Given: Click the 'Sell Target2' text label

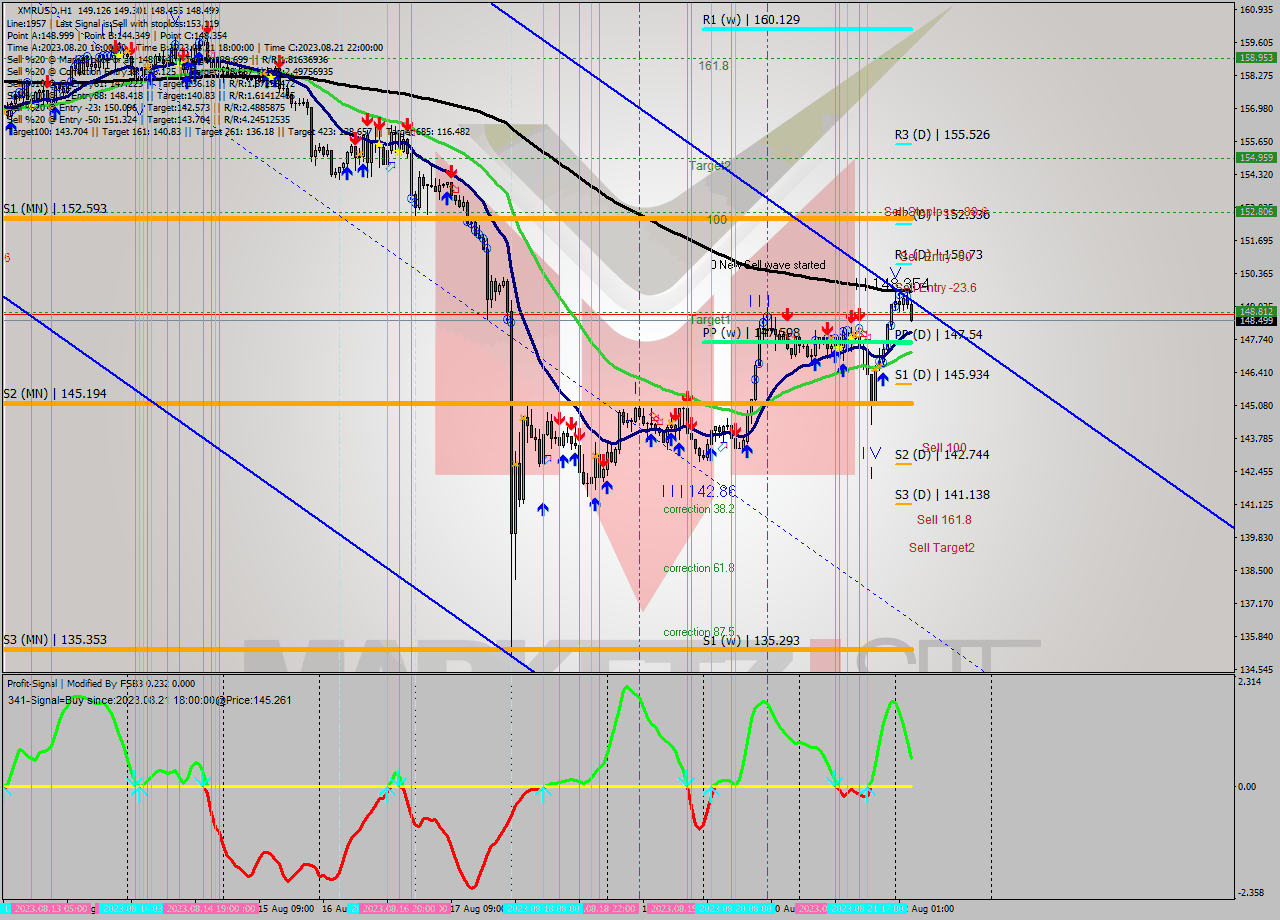Looking at the screenshot, I should click(941, 547).
